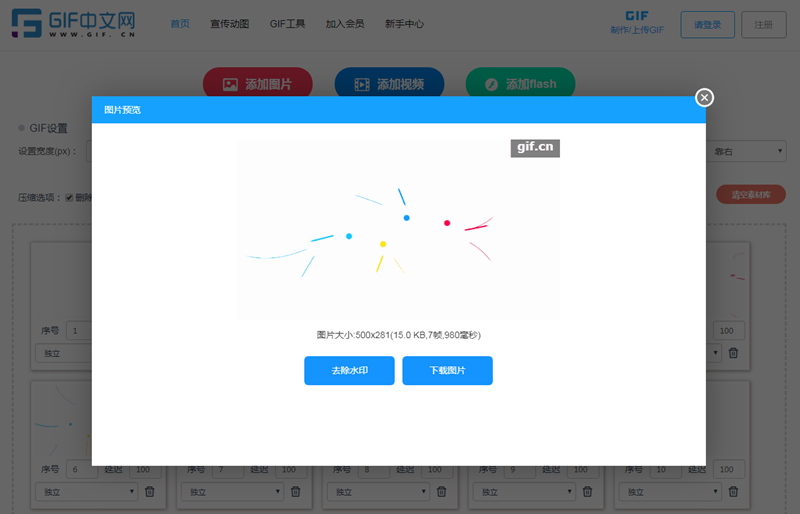Viewport: 800px width, 514px height.
Task: Go to GIF工具 menu
Action: point(287,23)
